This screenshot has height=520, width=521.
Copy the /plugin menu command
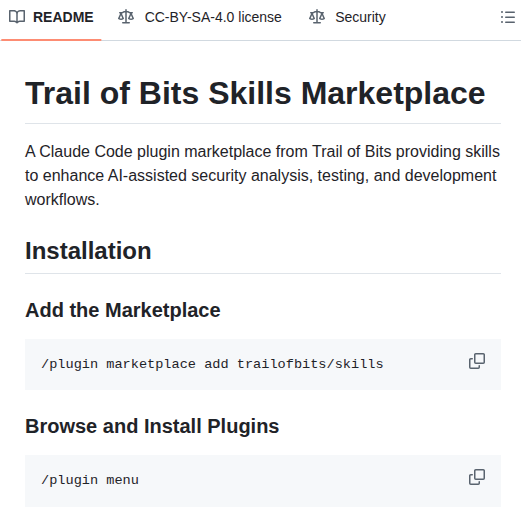tap(477, 477)
